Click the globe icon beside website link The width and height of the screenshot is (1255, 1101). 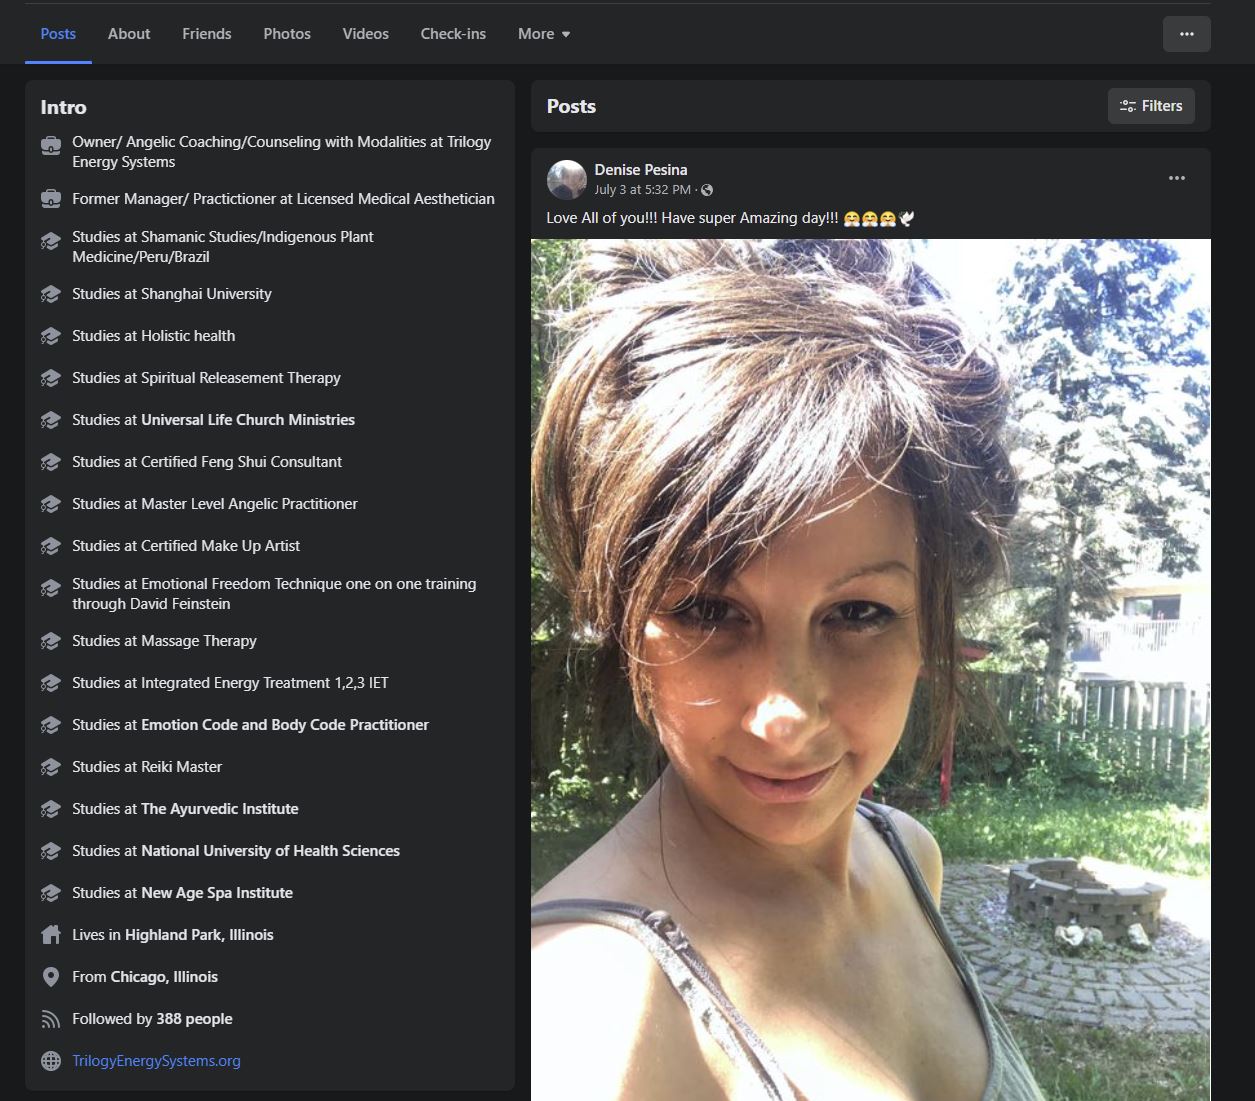pyautogui.click(x=51, y=1061)
